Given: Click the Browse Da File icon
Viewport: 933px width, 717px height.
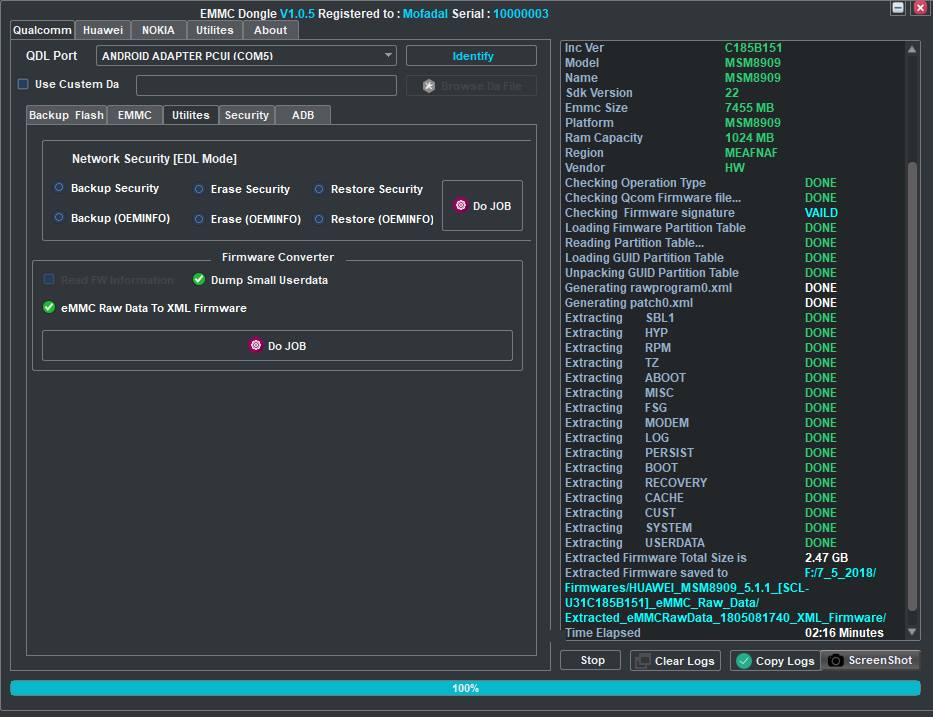Looking at the screenshot, I should pyautogui.click(x=428, y=86).
